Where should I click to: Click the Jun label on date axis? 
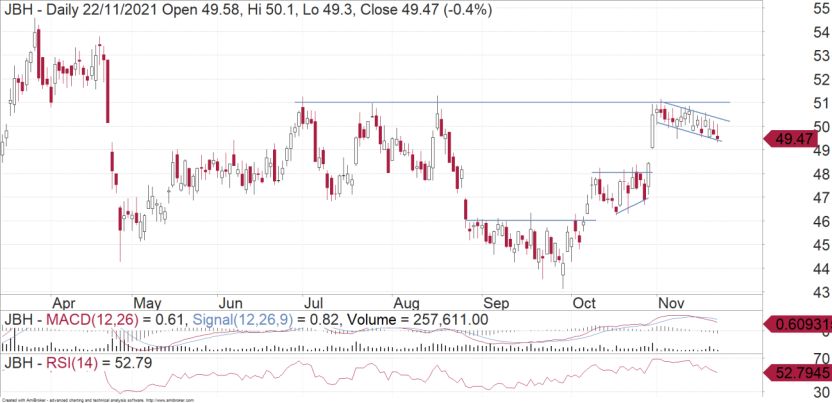tap(231, 304)
